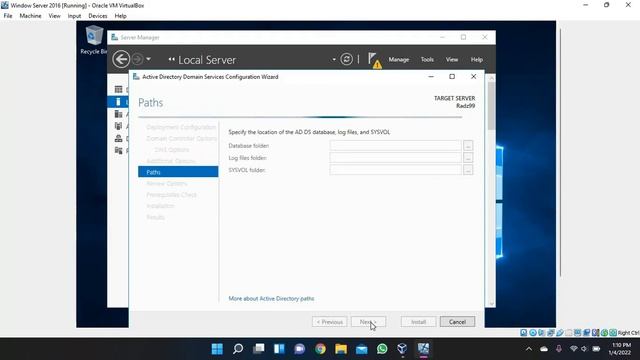Open VirtualBox Machine menu
Viewport: 640px width, 360px height.
[x=30, y=16]
